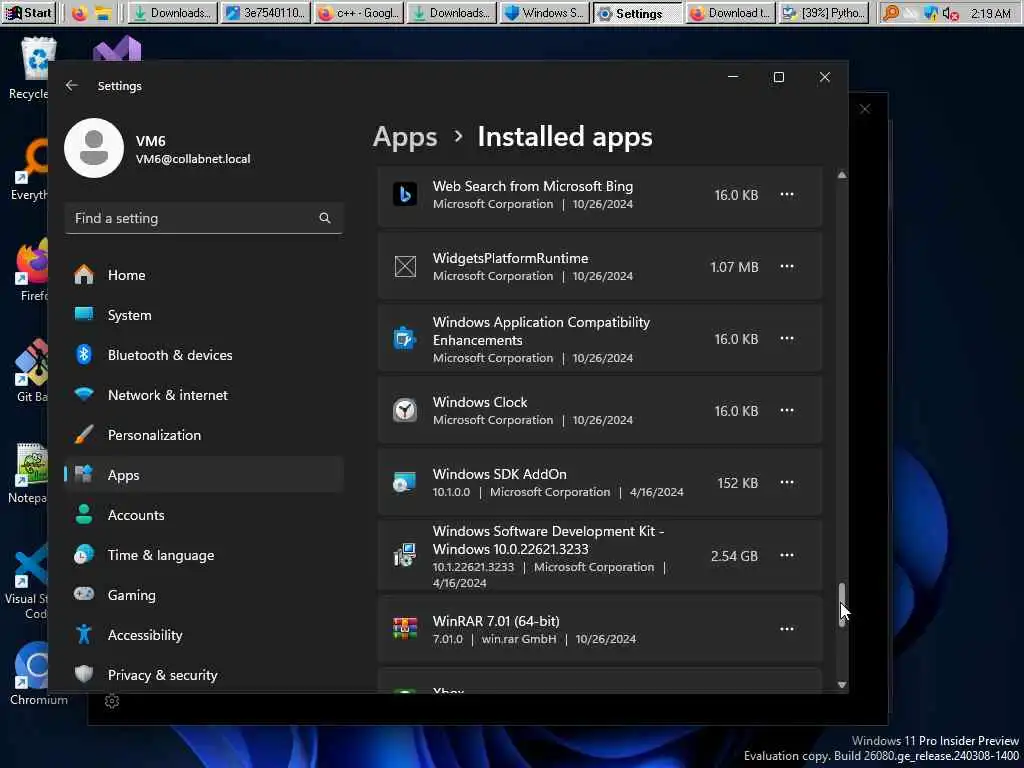Click the Apps breadcrumb link
This screenshot has height=768, width=1024.
[x=405, y=137]
